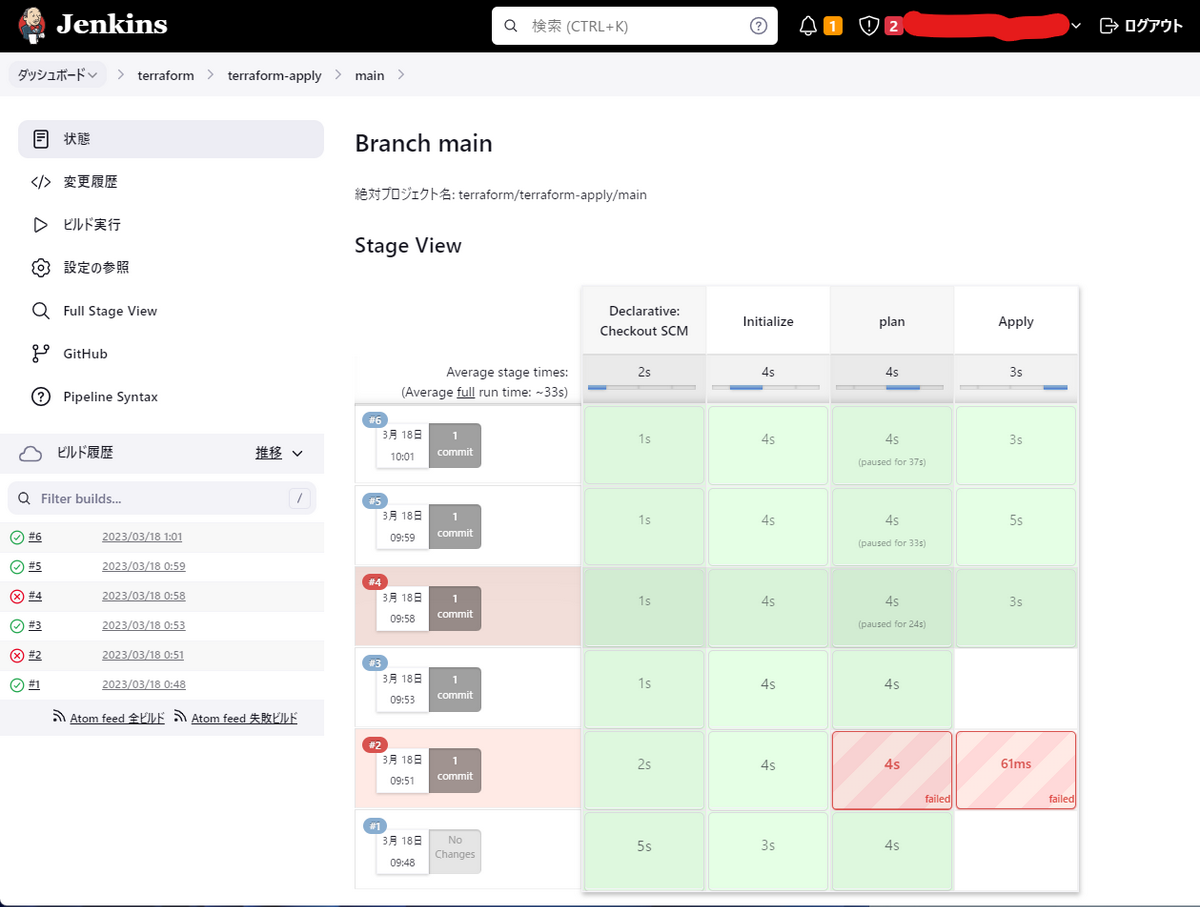The image size is (1200, 907).
Task: Open the 変更履歴 sidebar item
Action: click(x=171, y=182)
